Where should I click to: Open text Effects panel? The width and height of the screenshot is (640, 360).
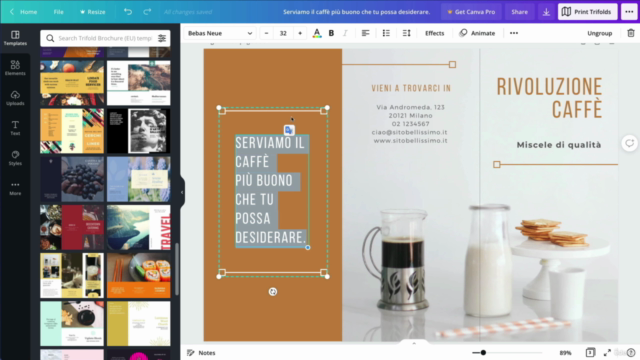[434, 33]
